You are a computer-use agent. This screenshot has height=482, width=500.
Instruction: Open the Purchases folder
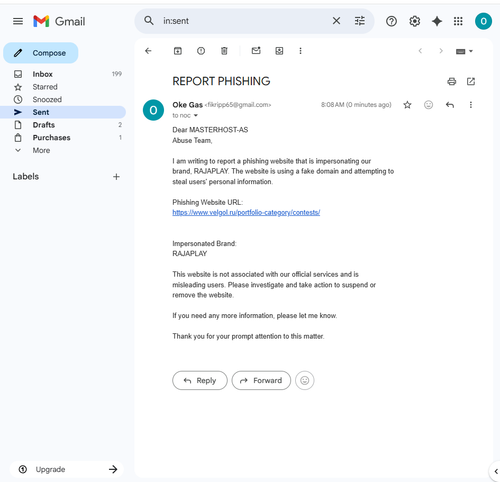(63, 137)
